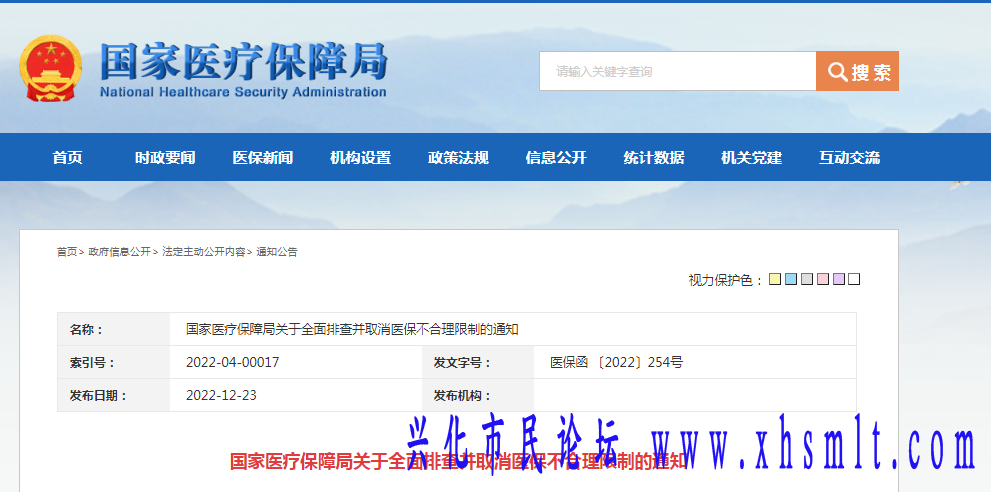Open the 政策法规 navigation item

(458, 157)
